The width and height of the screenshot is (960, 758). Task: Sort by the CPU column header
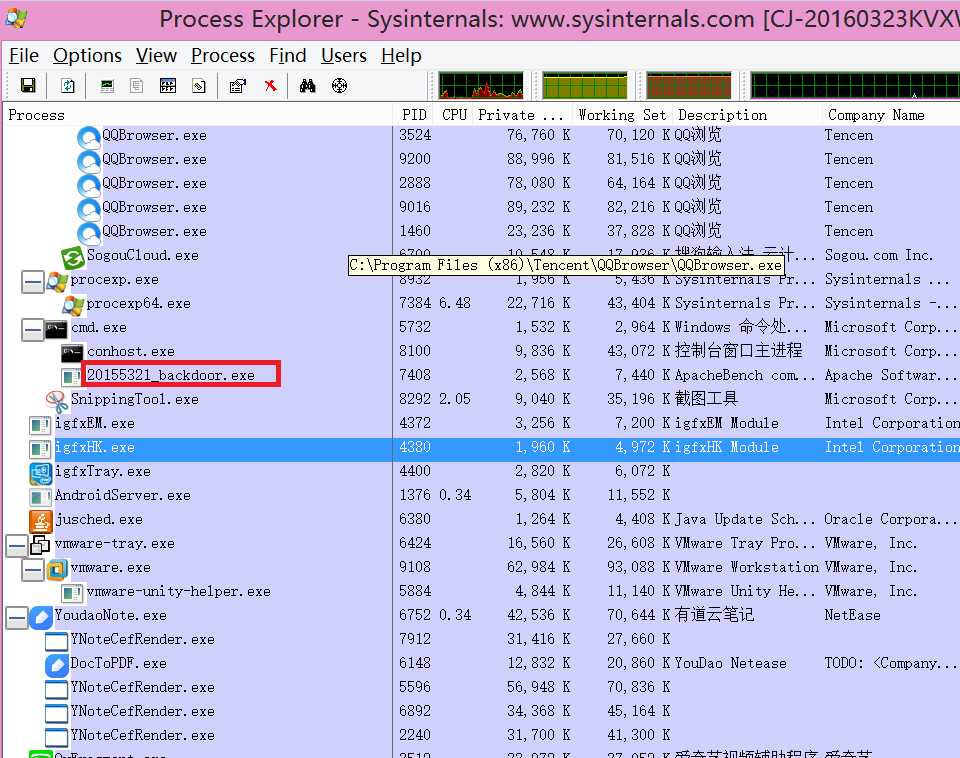[455, 115]
